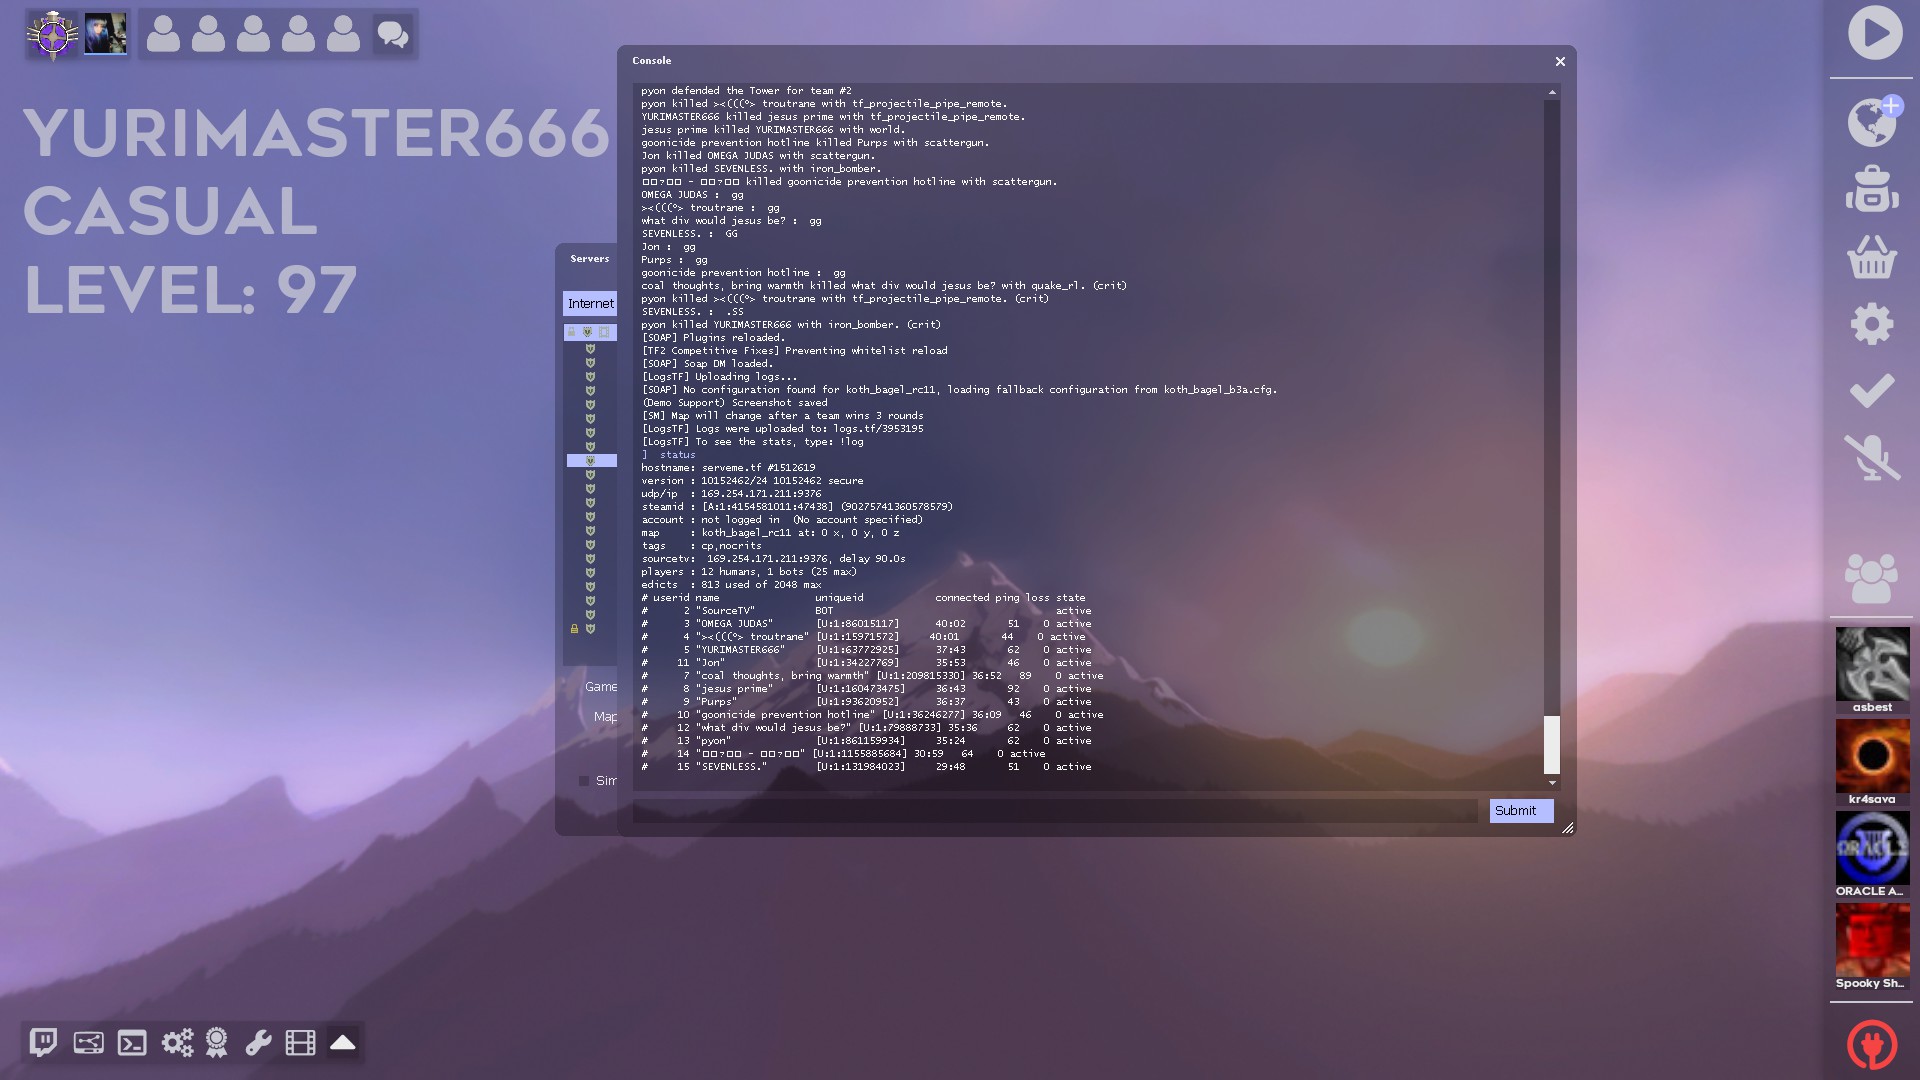Click the achievement ribbon badge icon
The image size is (1920, 1080).
(x=216, y=1043)
